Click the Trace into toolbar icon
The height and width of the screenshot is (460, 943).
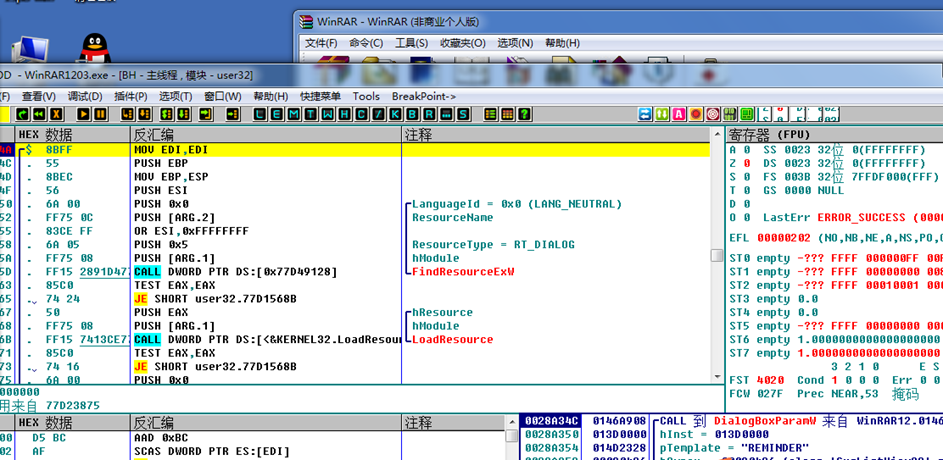click(x=167, y=114)
